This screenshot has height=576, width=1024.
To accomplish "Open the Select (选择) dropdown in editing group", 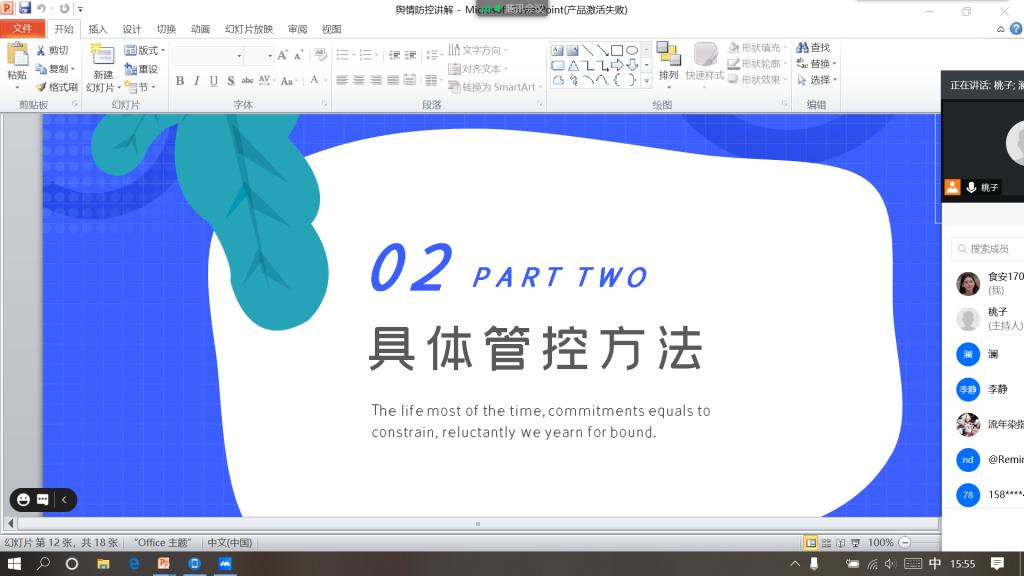I will tap(818, 80).
